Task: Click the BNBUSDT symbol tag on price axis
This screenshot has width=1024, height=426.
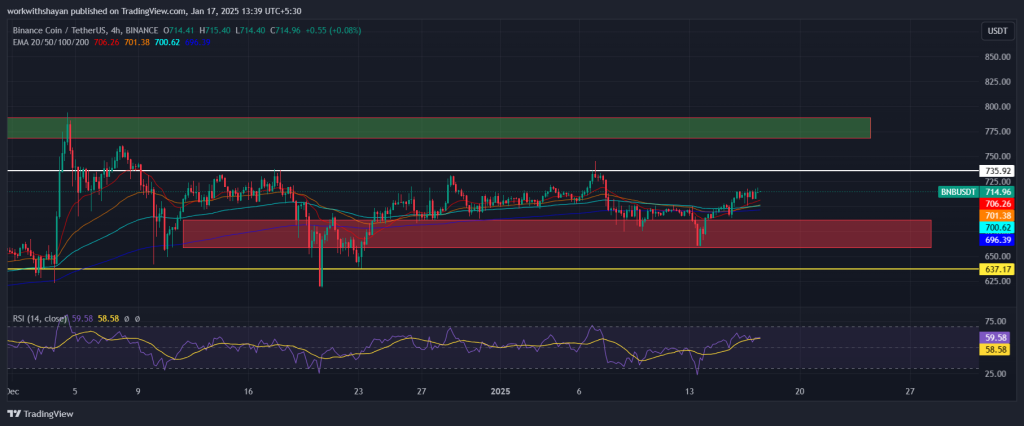Action: point(958,192)
